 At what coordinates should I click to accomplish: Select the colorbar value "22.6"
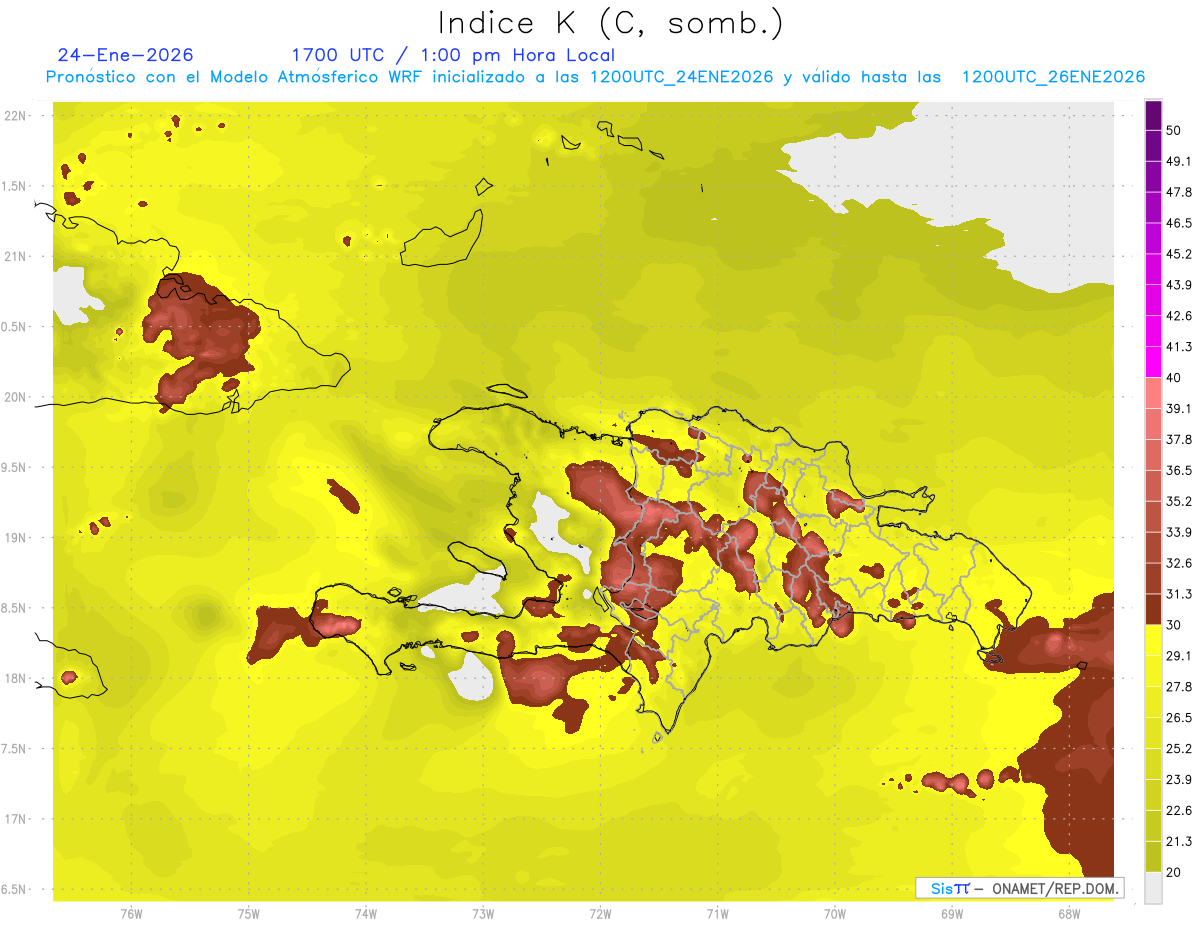coord(1179,811)
